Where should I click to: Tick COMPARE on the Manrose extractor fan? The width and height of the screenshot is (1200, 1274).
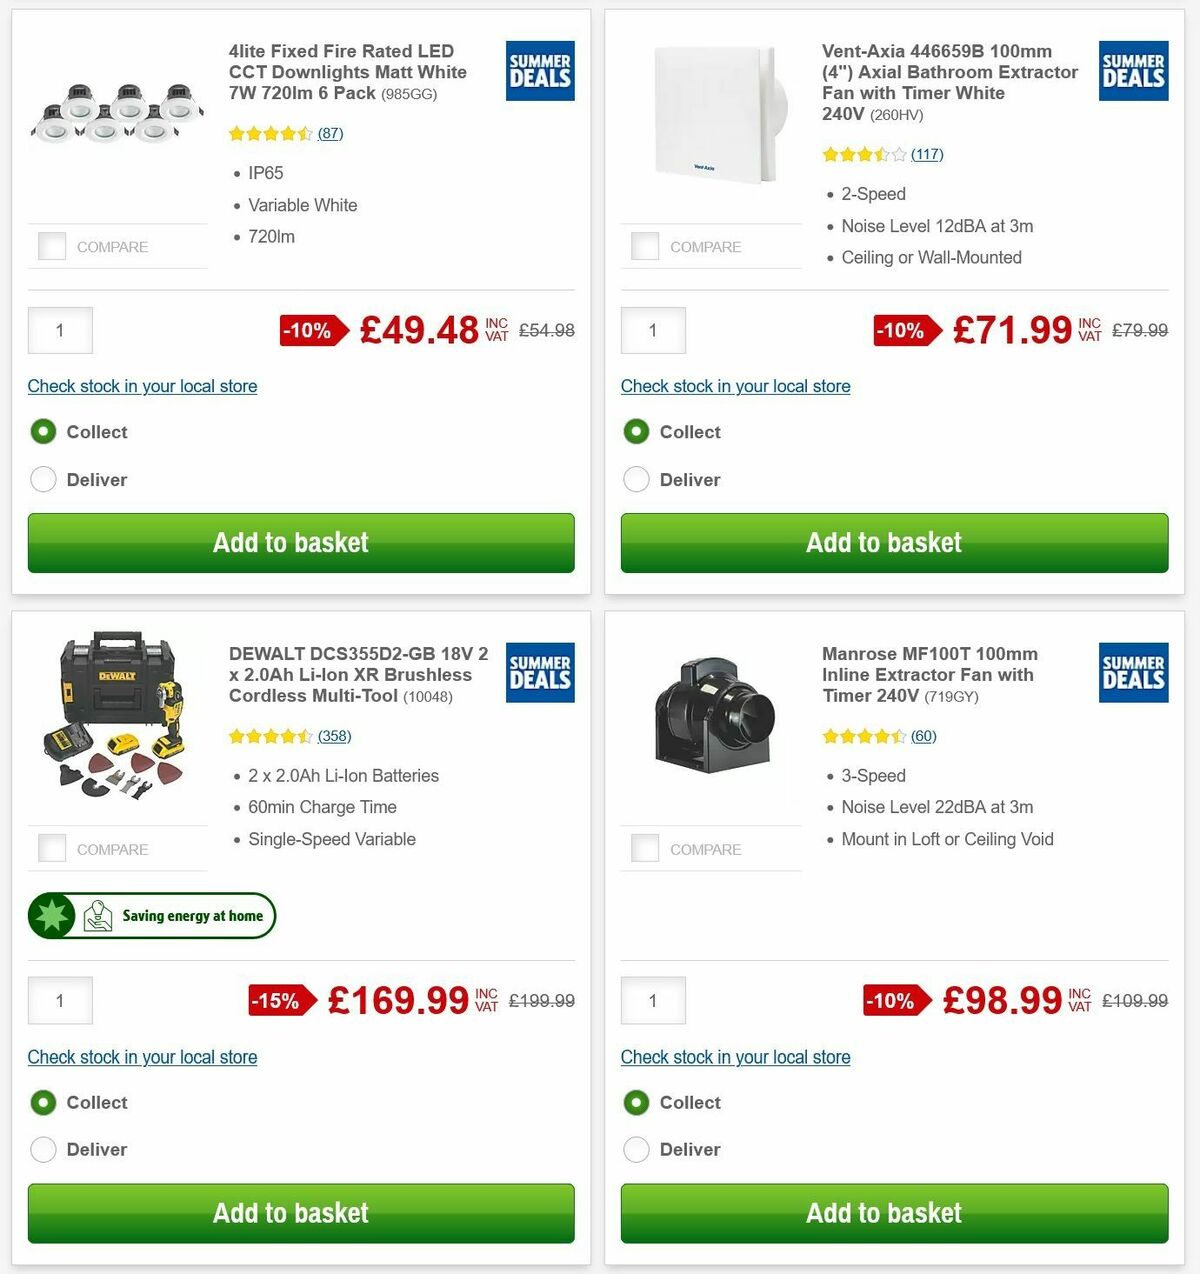[x=645, y=848]
